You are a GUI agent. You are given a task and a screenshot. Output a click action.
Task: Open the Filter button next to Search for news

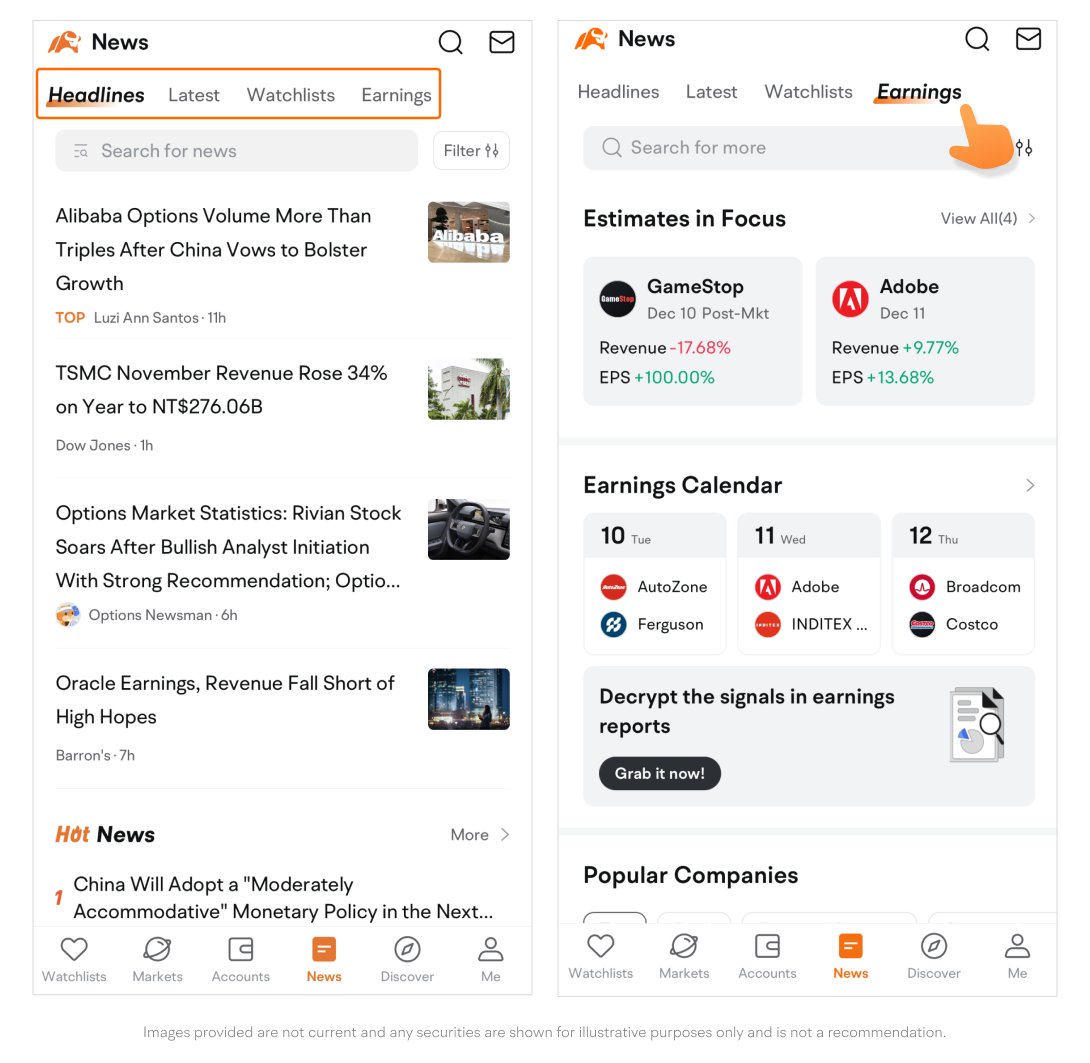[x=471, y=151]
